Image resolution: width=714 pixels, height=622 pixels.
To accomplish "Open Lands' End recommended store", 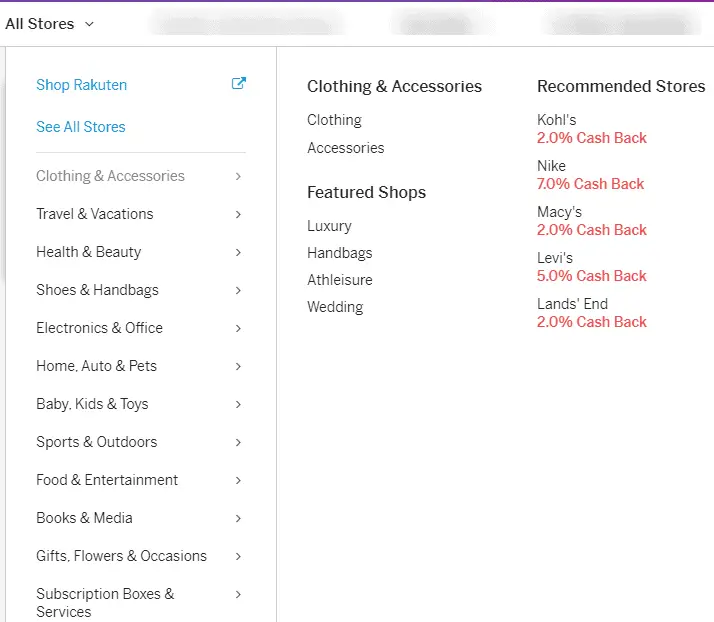I will click(x=572, y=304).
